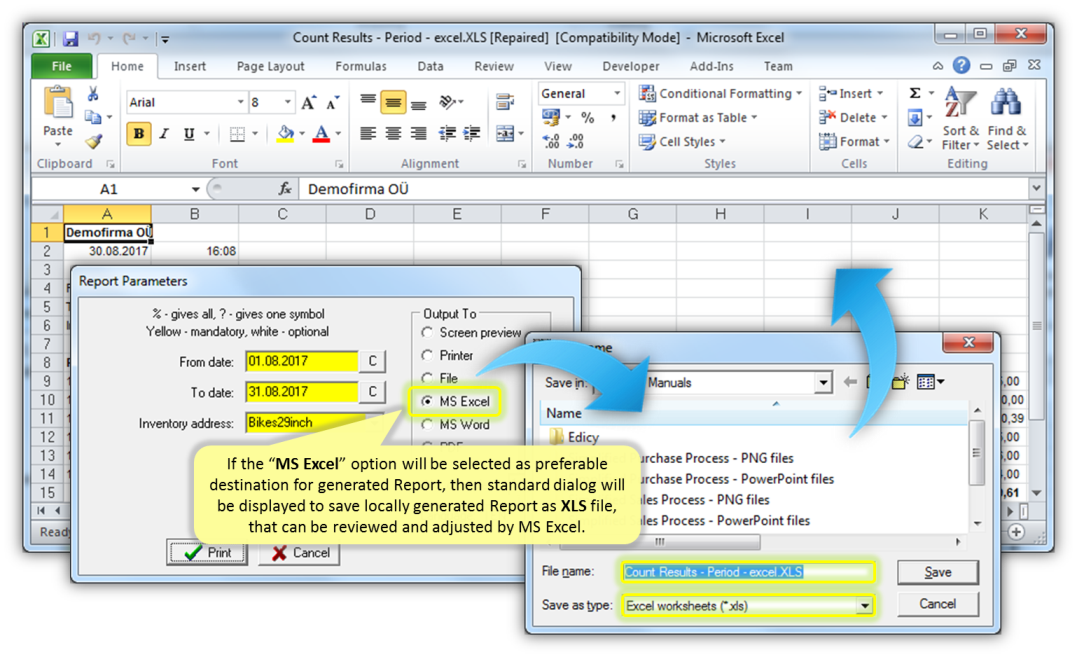Switch to the Review ribbon tab
Screen dimensions: 1077x657
click(x=494, y=66)
